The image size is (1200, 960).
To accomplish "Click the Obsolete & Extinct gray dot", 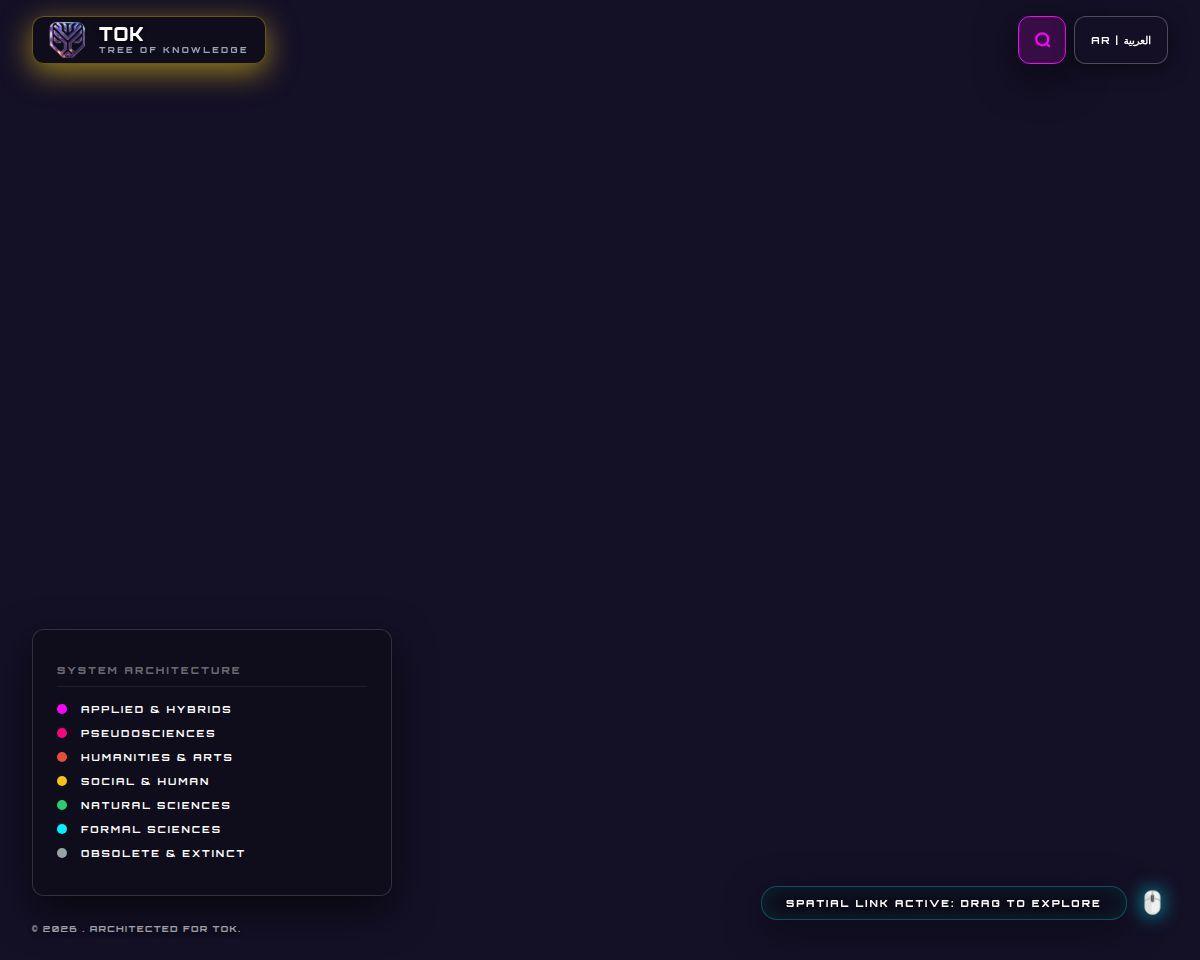I will 62,853.
